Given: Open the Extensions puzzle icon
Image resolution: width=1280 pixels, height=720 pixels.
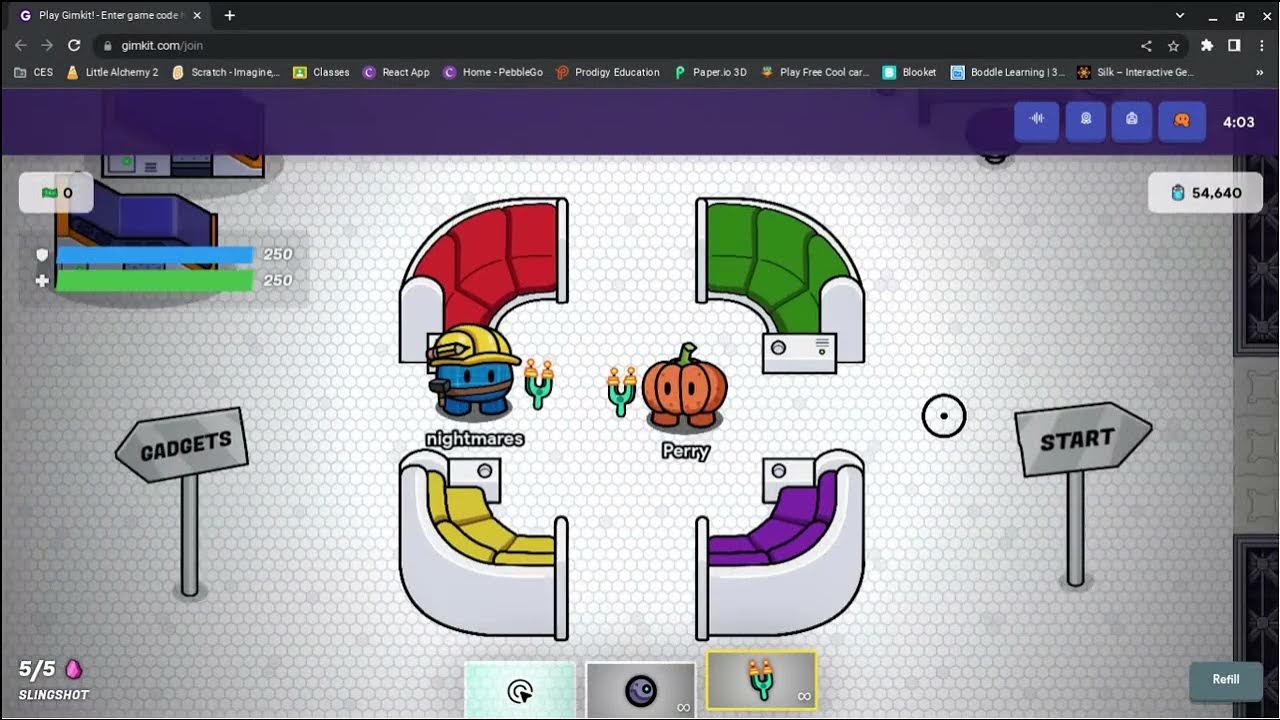Looking at the screenshot, I should click(1207, 45).
